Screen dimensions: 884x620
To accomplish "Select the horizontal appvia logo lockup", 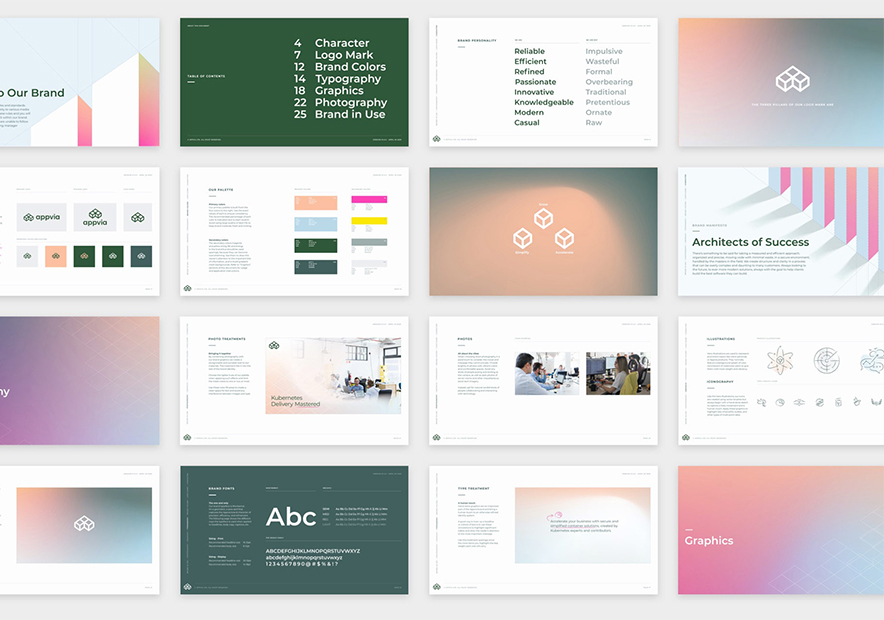I will (x=42, y=216).
